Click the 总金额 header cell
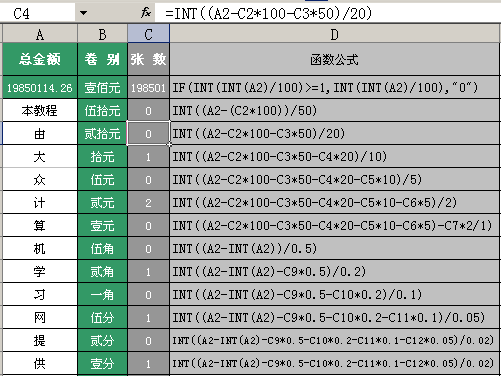 [x=40, y=59]
